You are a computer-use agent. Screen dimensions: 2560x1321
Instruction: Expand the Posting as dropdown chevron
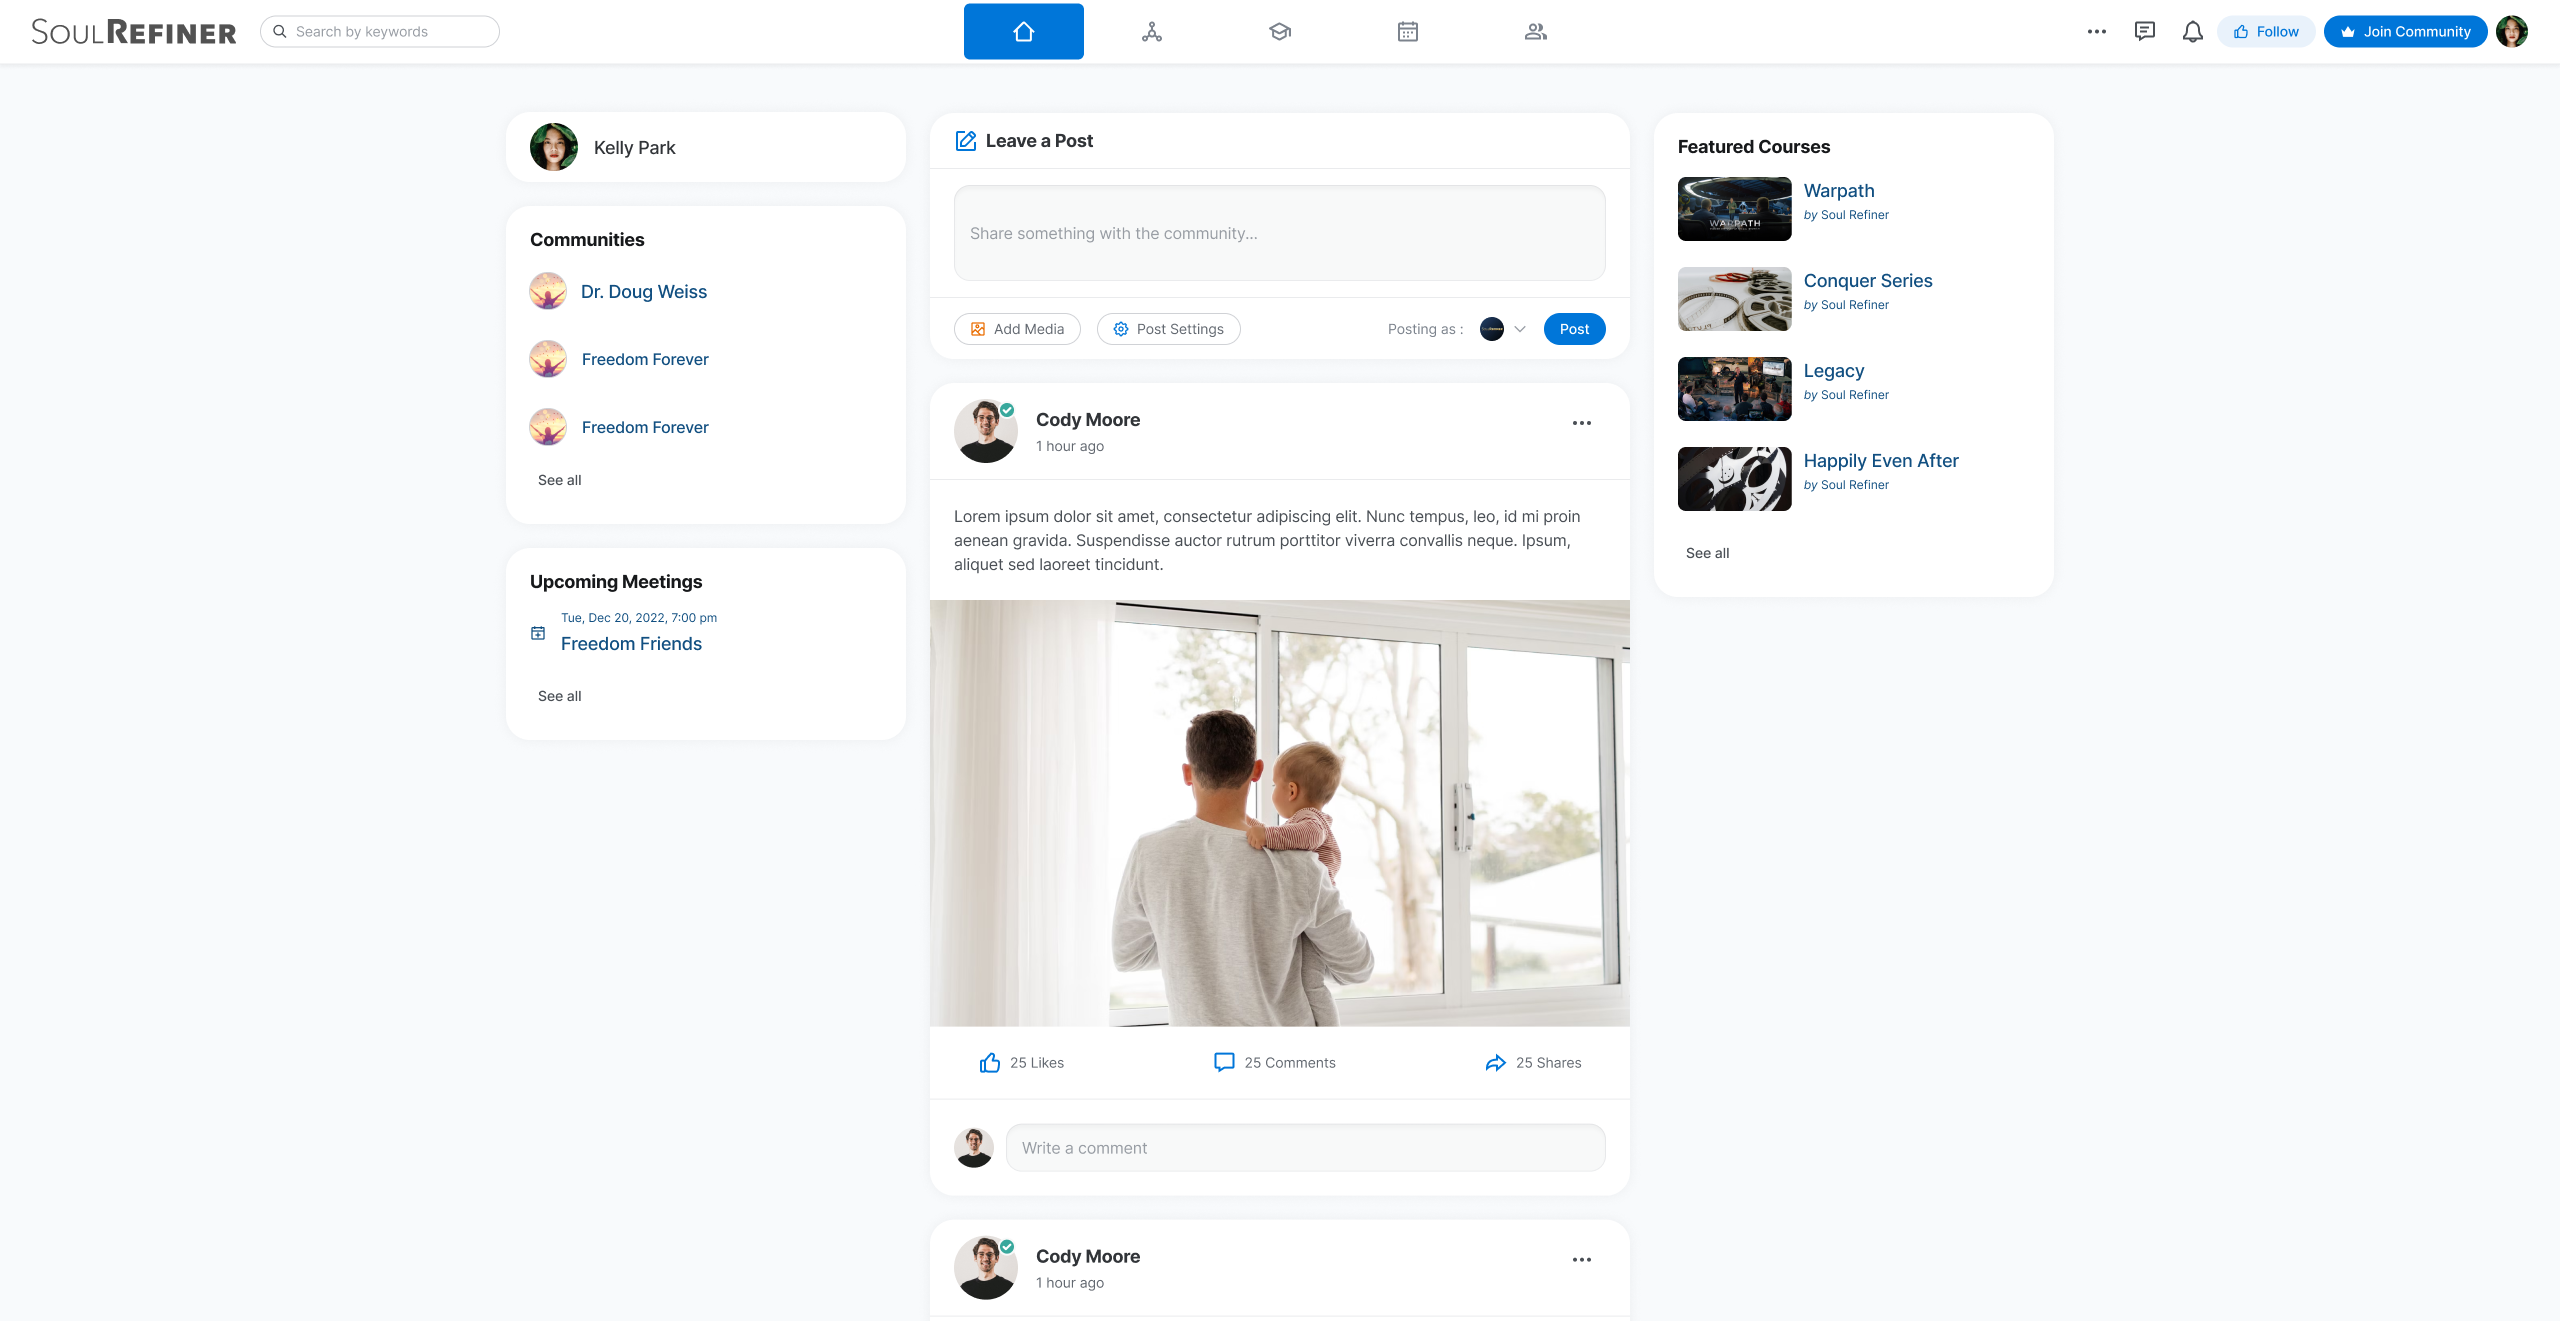click(1520, 329)
